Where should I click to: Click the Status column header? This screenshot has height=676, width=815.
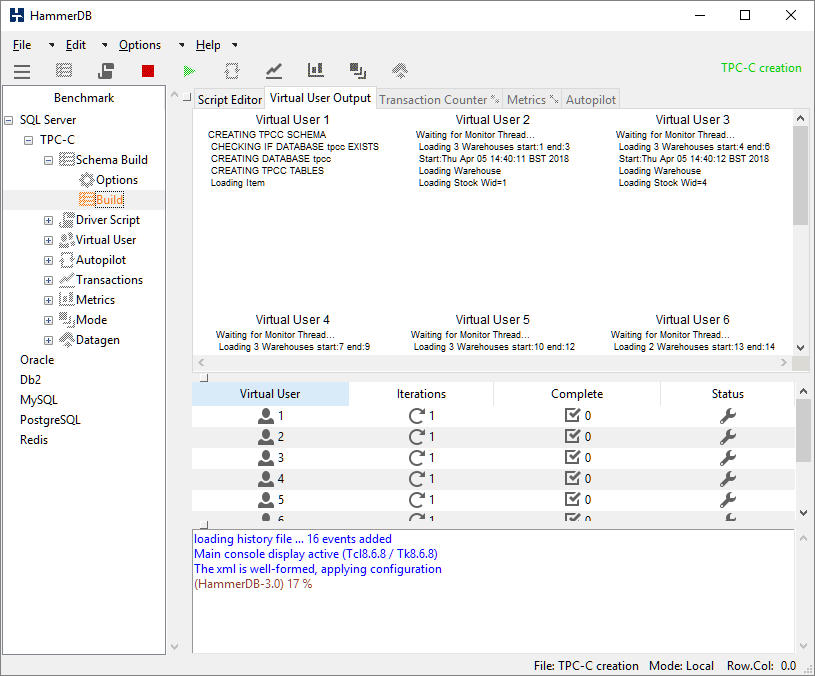[727, 394]
